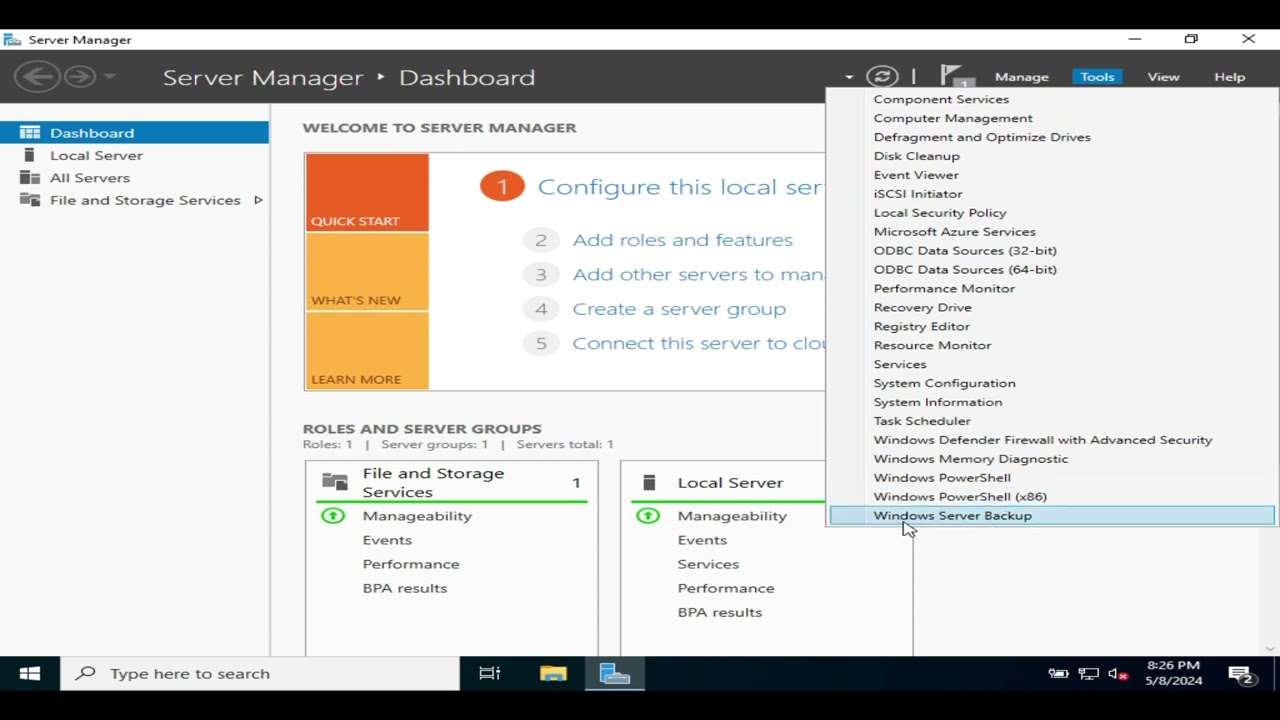
Task: Select the LEARN MORE tile
Action: click(367, 350)
